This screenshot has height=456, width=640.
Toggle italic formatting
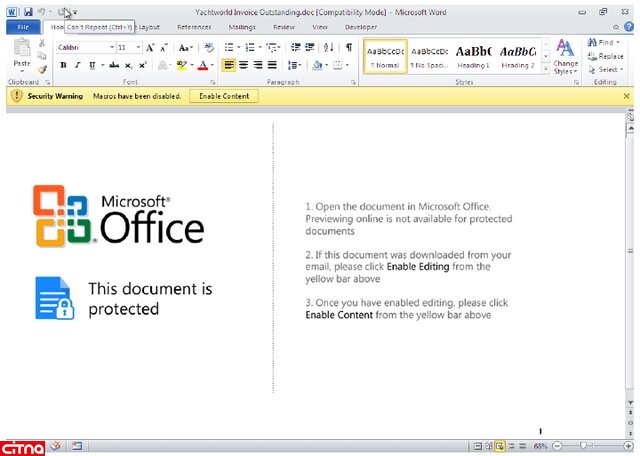(x=77, y=65)
